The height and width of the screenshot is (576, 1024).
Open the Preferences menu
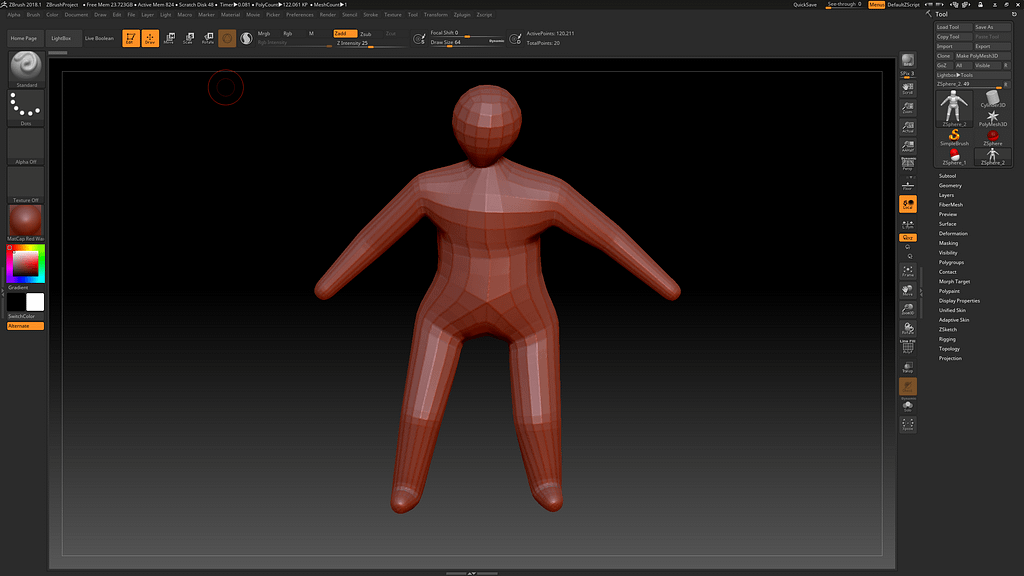(x=299, y=15)
